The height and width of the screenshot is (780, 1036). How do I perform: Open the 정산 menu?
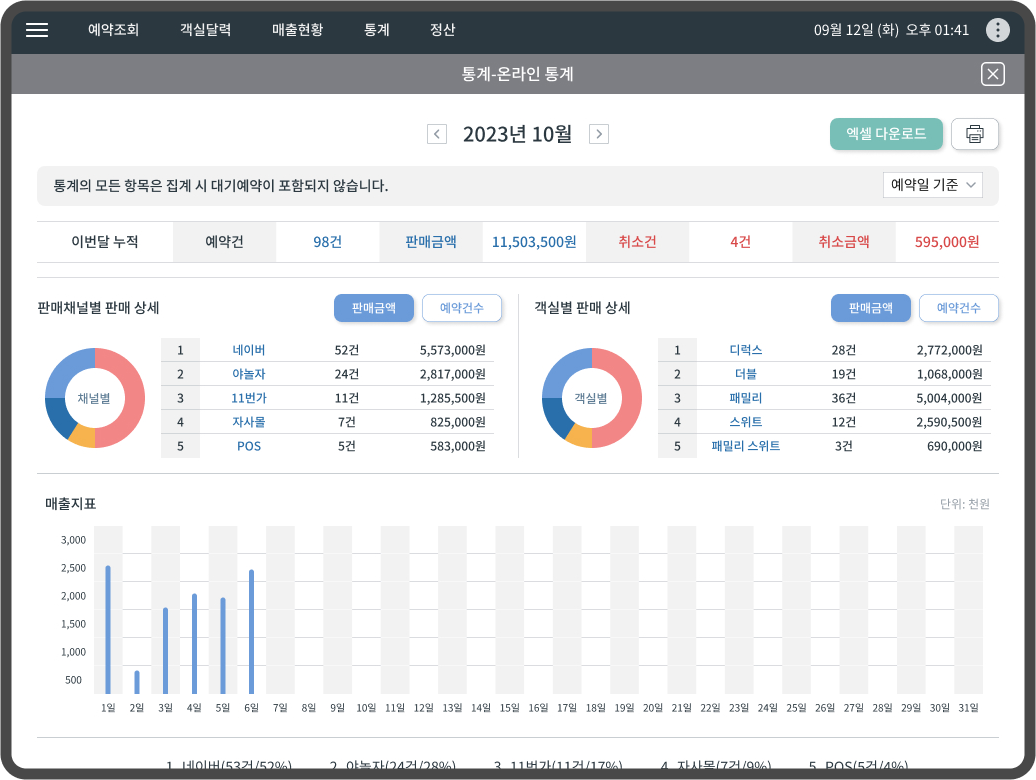pos(442,30)
